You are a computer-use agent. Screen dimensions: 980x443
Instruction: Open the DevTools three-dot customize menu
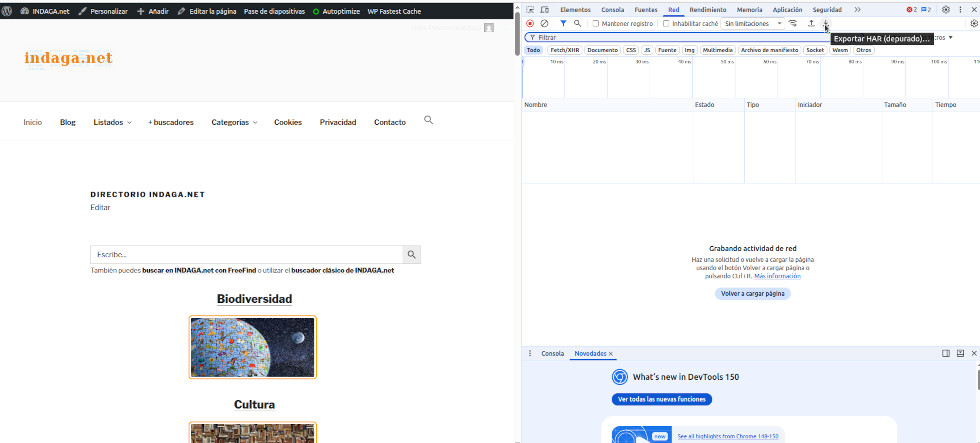click(x=960, y=10)
